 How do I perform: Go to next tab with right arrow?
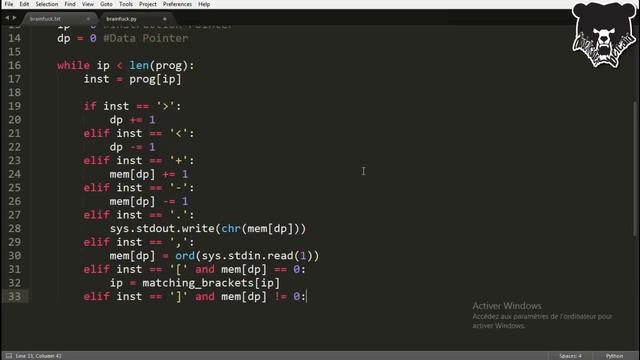pos(14,18)
